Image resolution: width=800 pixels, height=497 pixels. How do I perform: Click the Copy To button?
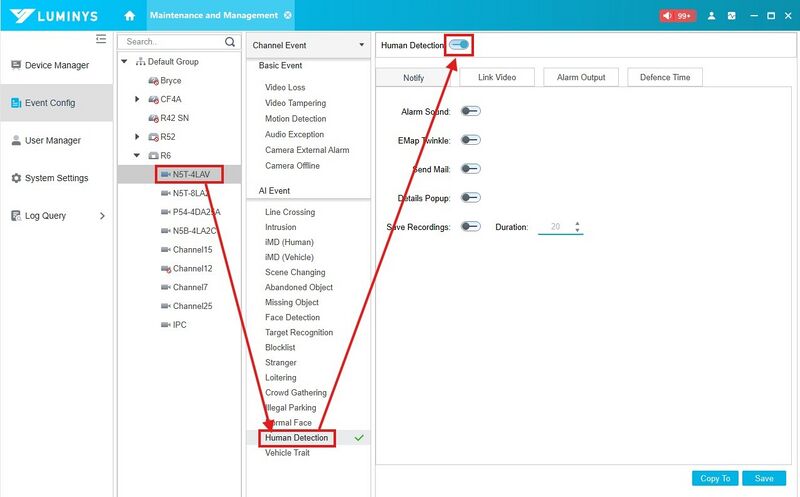pyautogui.click(x=715, y=479)
